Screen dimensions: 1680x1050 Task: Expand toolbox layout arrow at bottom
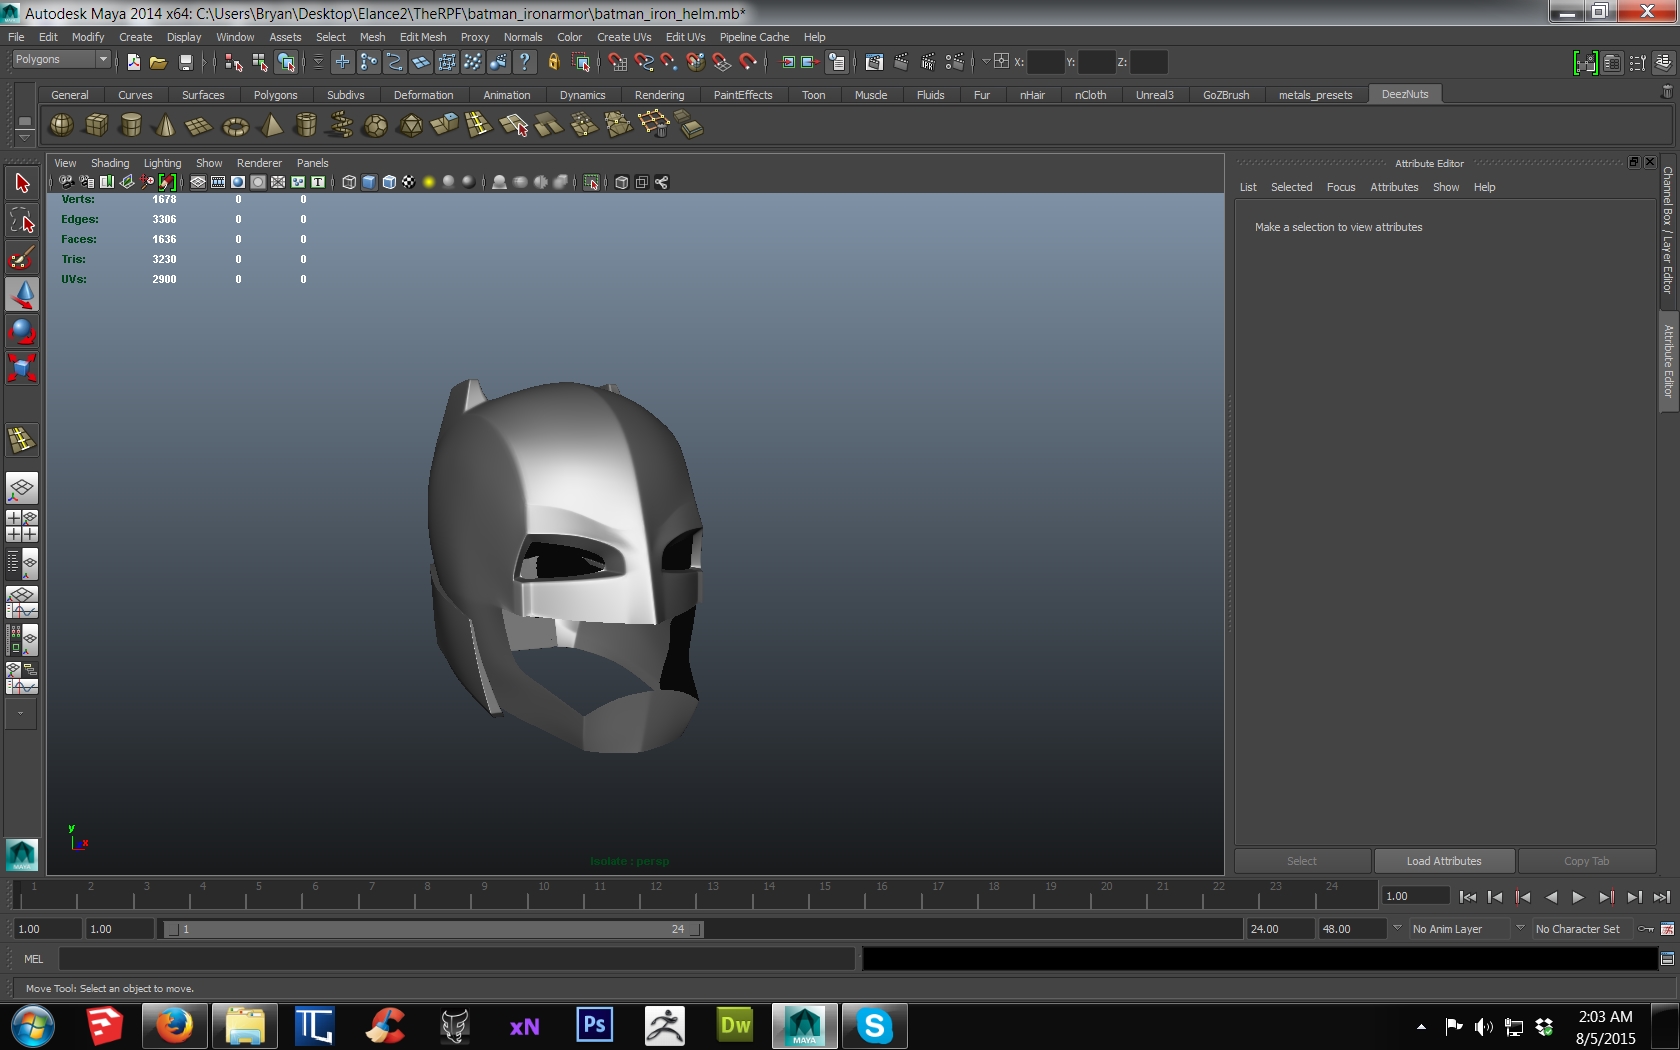tap(21, 713)
